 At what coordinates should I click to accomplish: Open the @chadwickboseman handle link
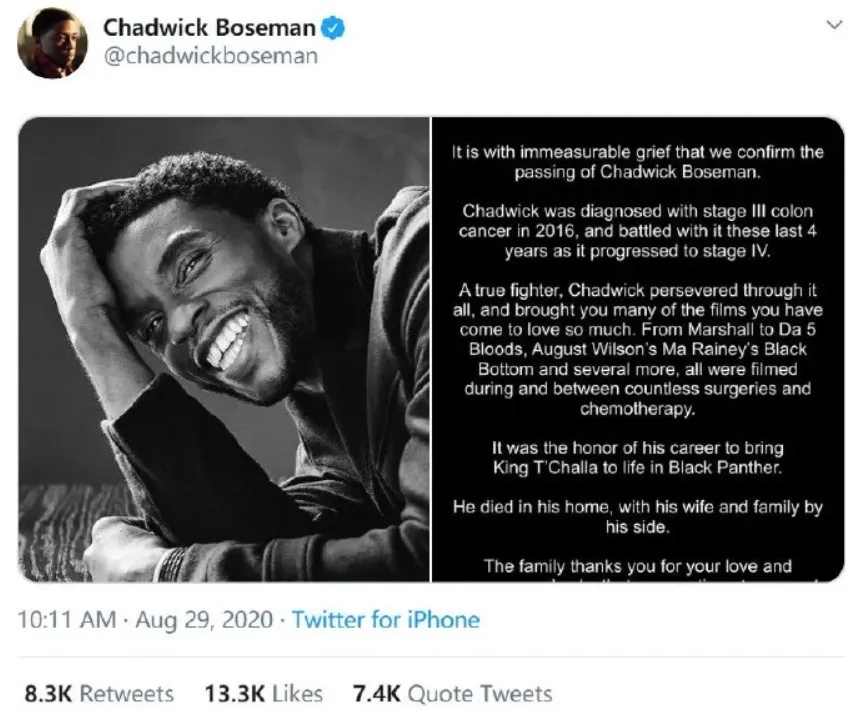click(210, 56)
